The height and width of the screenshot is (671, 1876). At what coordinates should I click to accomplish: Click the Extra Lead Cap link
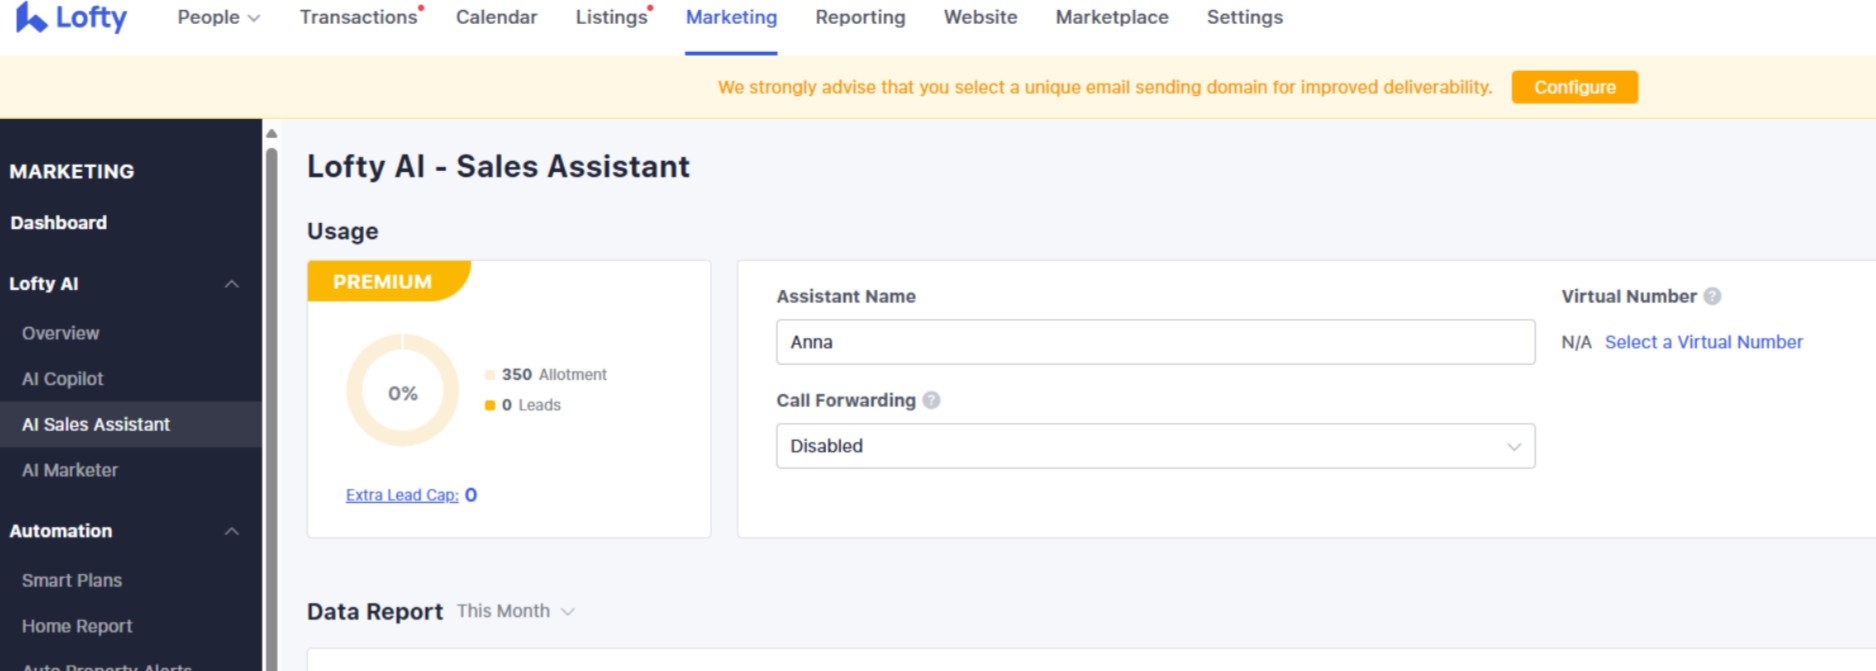pos(402,495)
